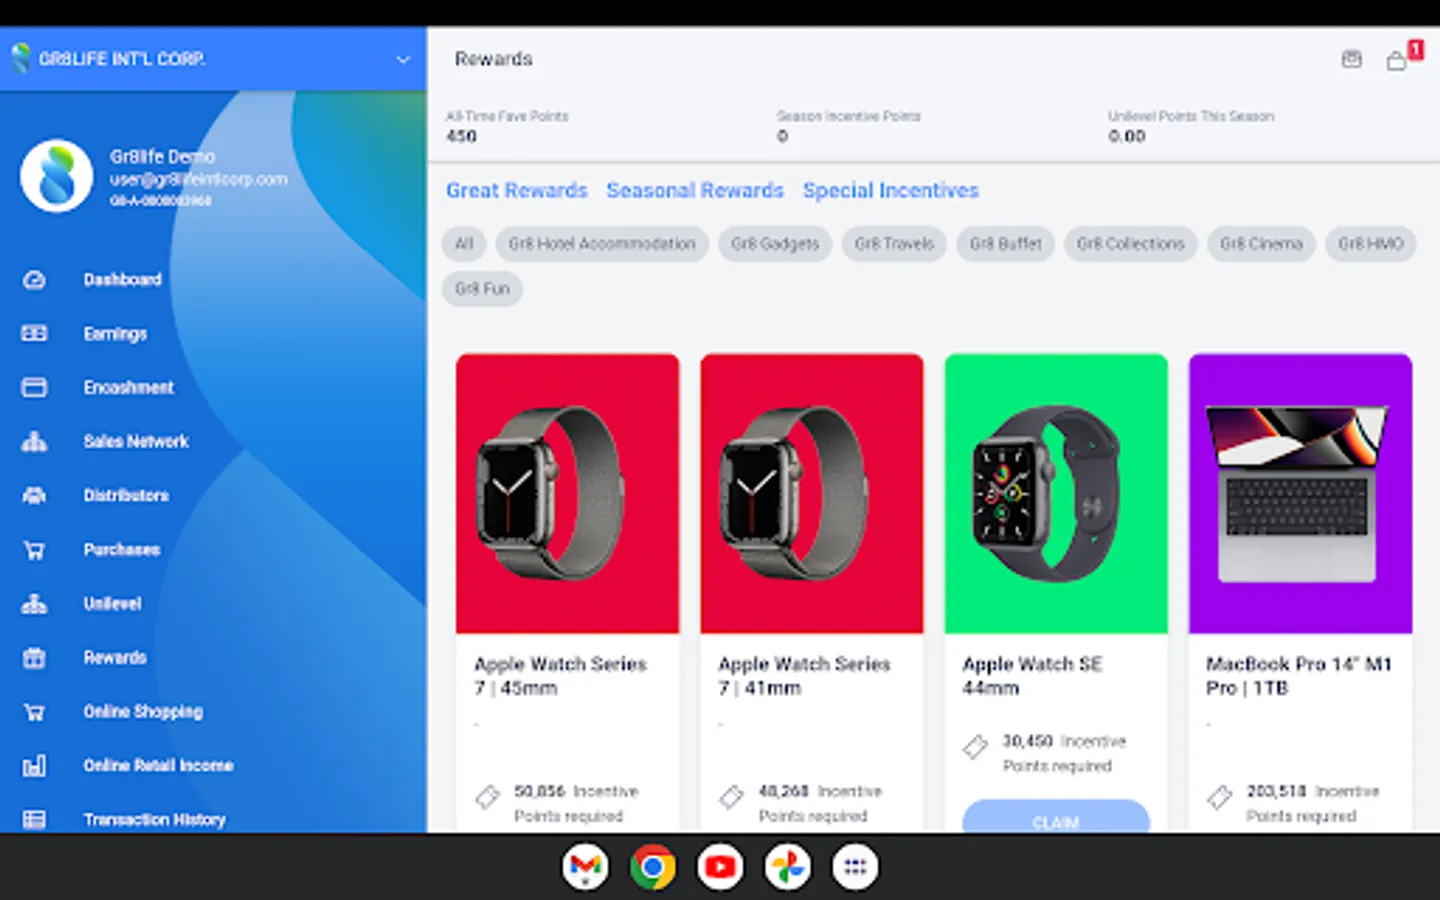Screen dimensions: 1440x900
Task: Open Unilevel menu label
Action: click(112, 604)
